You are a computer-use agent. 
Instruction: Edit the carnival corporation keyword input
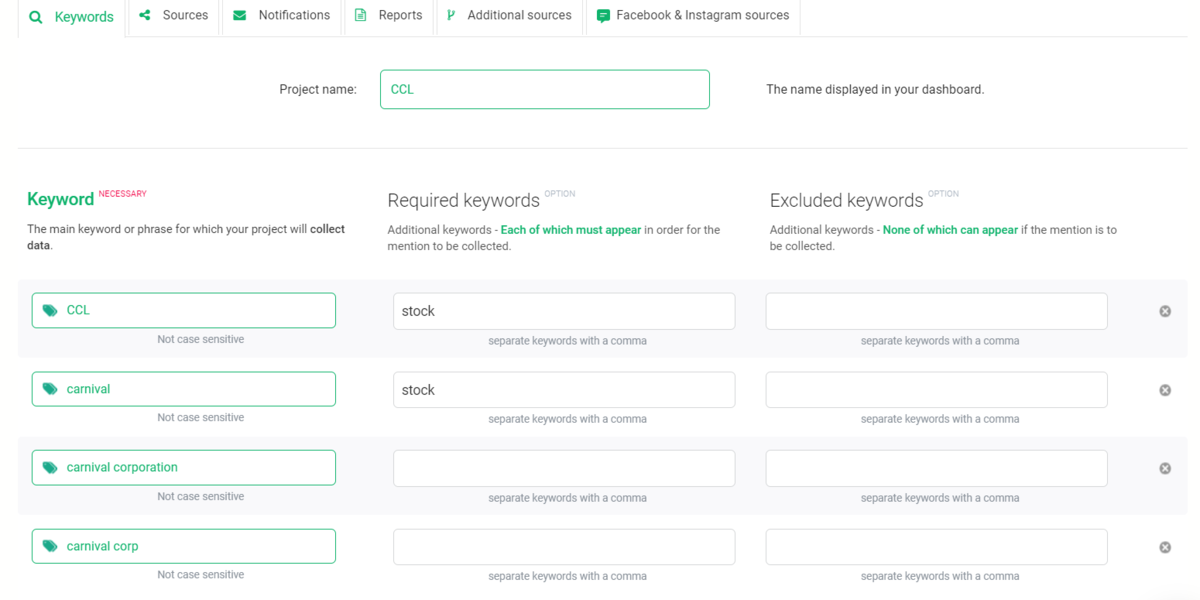184,467
